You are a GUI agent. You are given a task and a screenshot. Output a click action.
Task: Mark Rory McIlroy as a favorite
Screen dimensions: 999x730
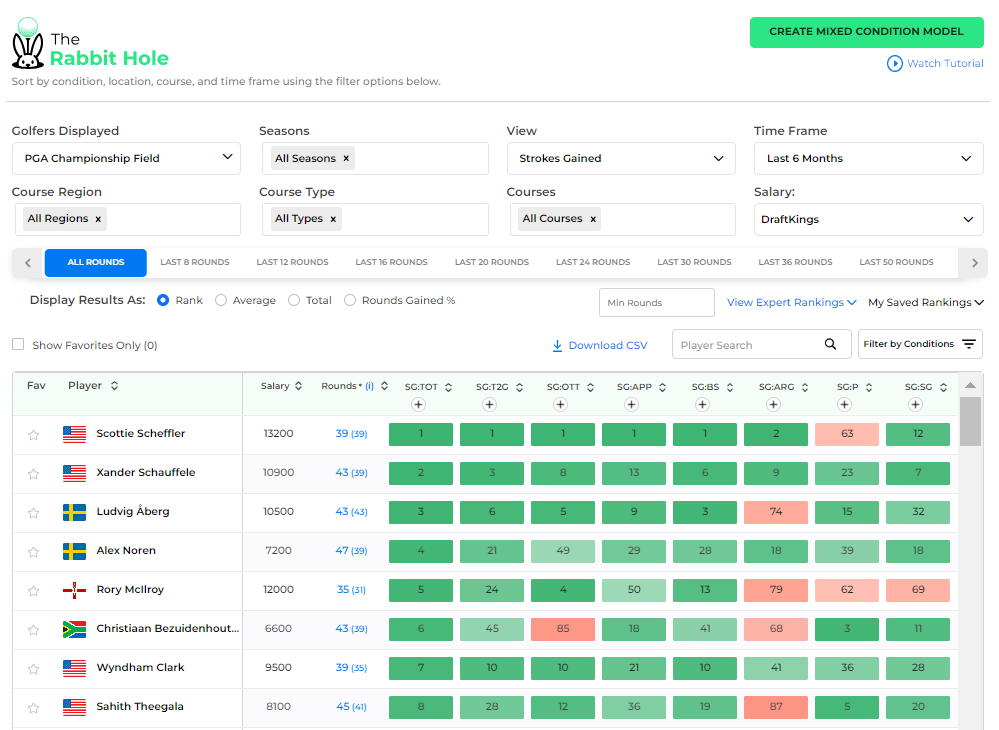click(34, 591)
